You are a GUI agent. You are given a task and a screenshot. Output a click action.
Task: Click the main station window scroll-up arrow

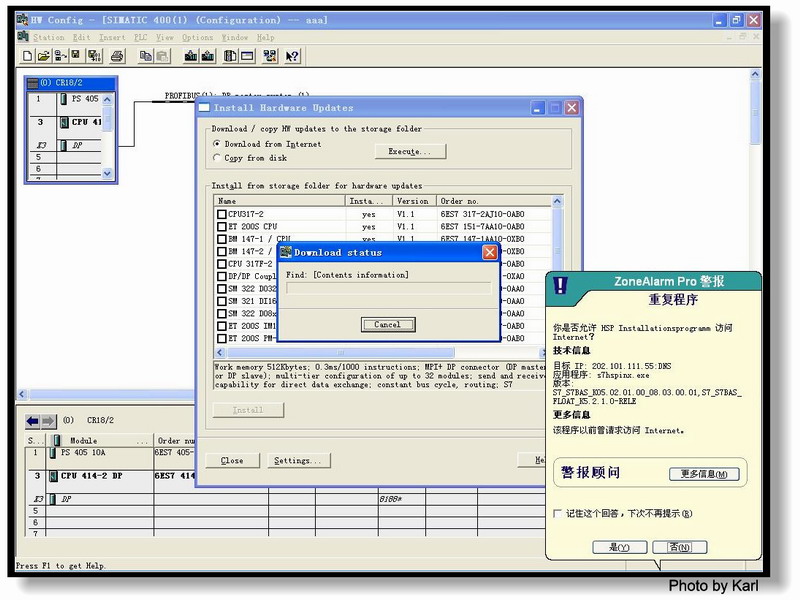tap(755, 74)
